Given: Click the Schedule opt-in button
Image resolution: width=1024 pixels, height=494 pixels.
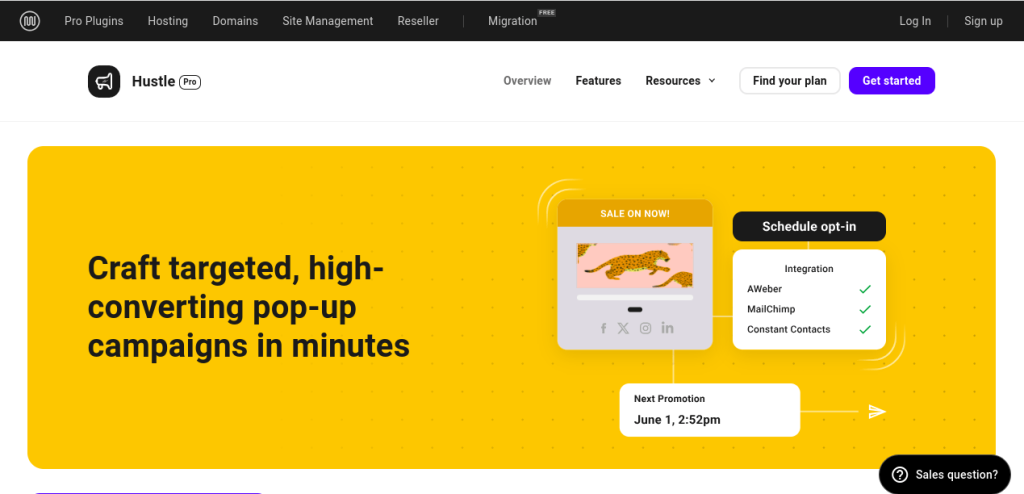Looking at the screenshot, I should [809, 227].
